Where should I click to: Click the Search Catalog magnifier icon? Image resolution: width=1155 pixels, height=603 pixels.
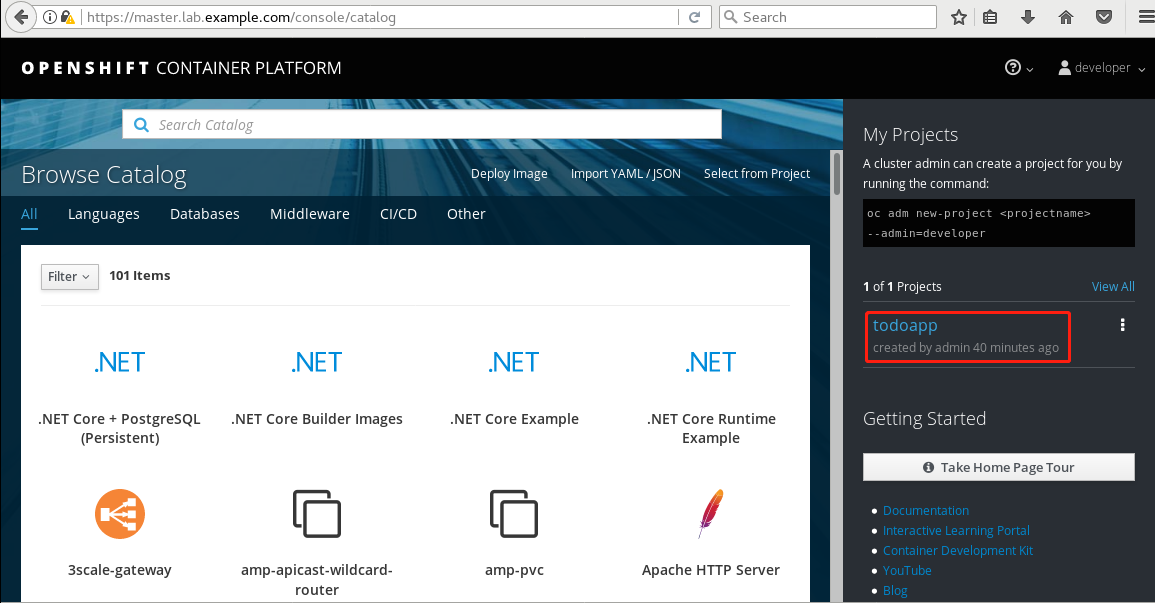141,124
